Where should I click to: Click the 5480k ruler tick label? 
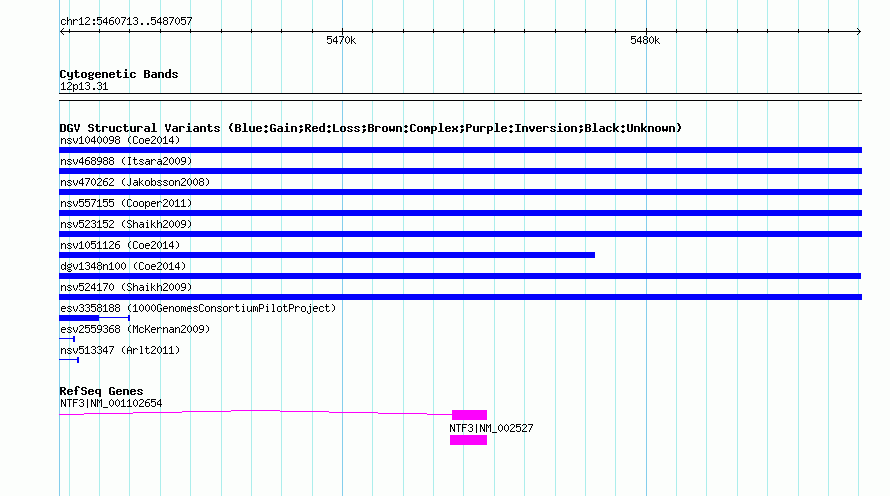(645, 40)
